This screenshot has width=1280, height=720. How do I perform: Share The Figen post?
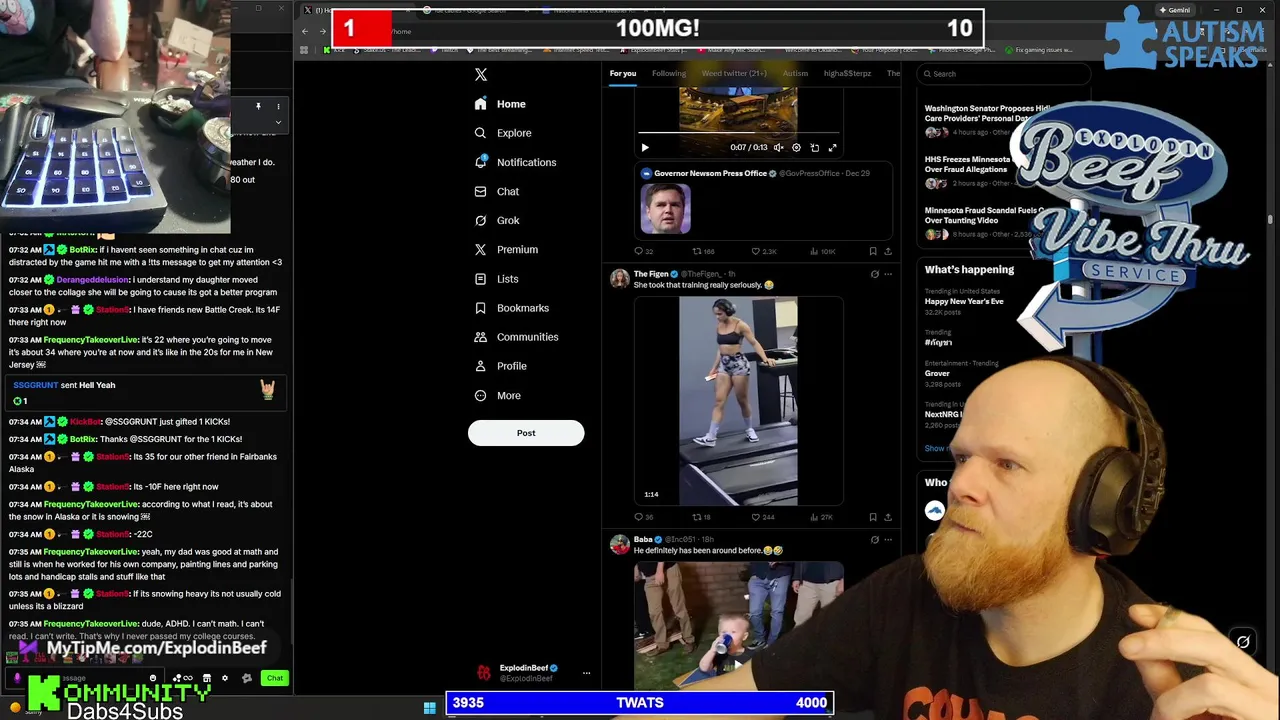click(x=887, y=517)
